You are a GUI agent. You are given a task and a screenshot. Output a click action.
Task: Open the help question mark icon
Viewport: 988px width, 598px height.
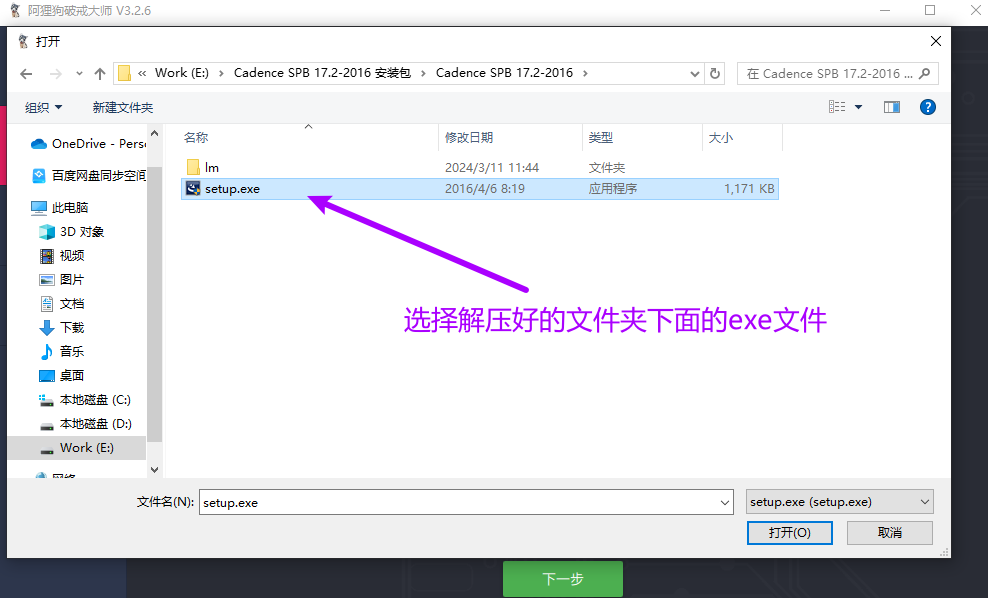[x=928, y=107]
